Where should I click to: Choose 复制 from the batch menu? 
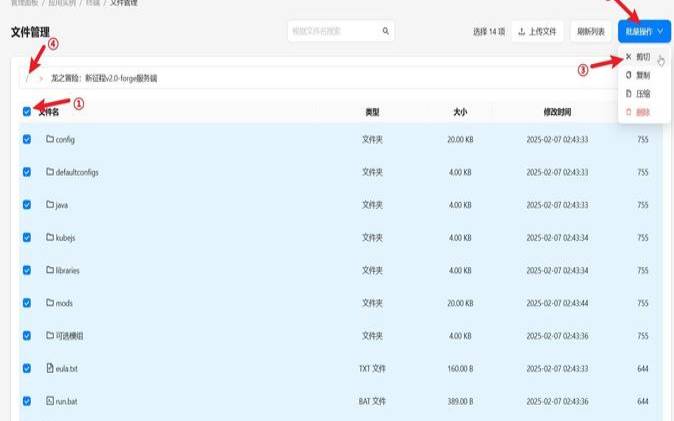click(642, 75)
